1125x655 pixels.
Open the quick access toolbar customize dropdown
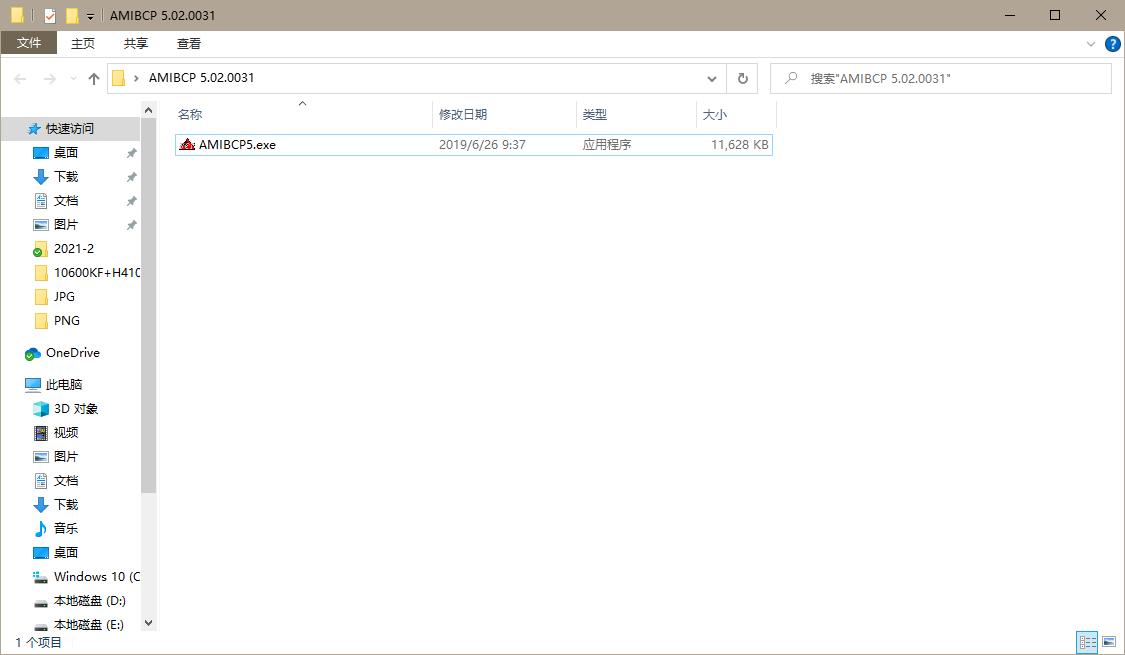(x=88, y=15)
